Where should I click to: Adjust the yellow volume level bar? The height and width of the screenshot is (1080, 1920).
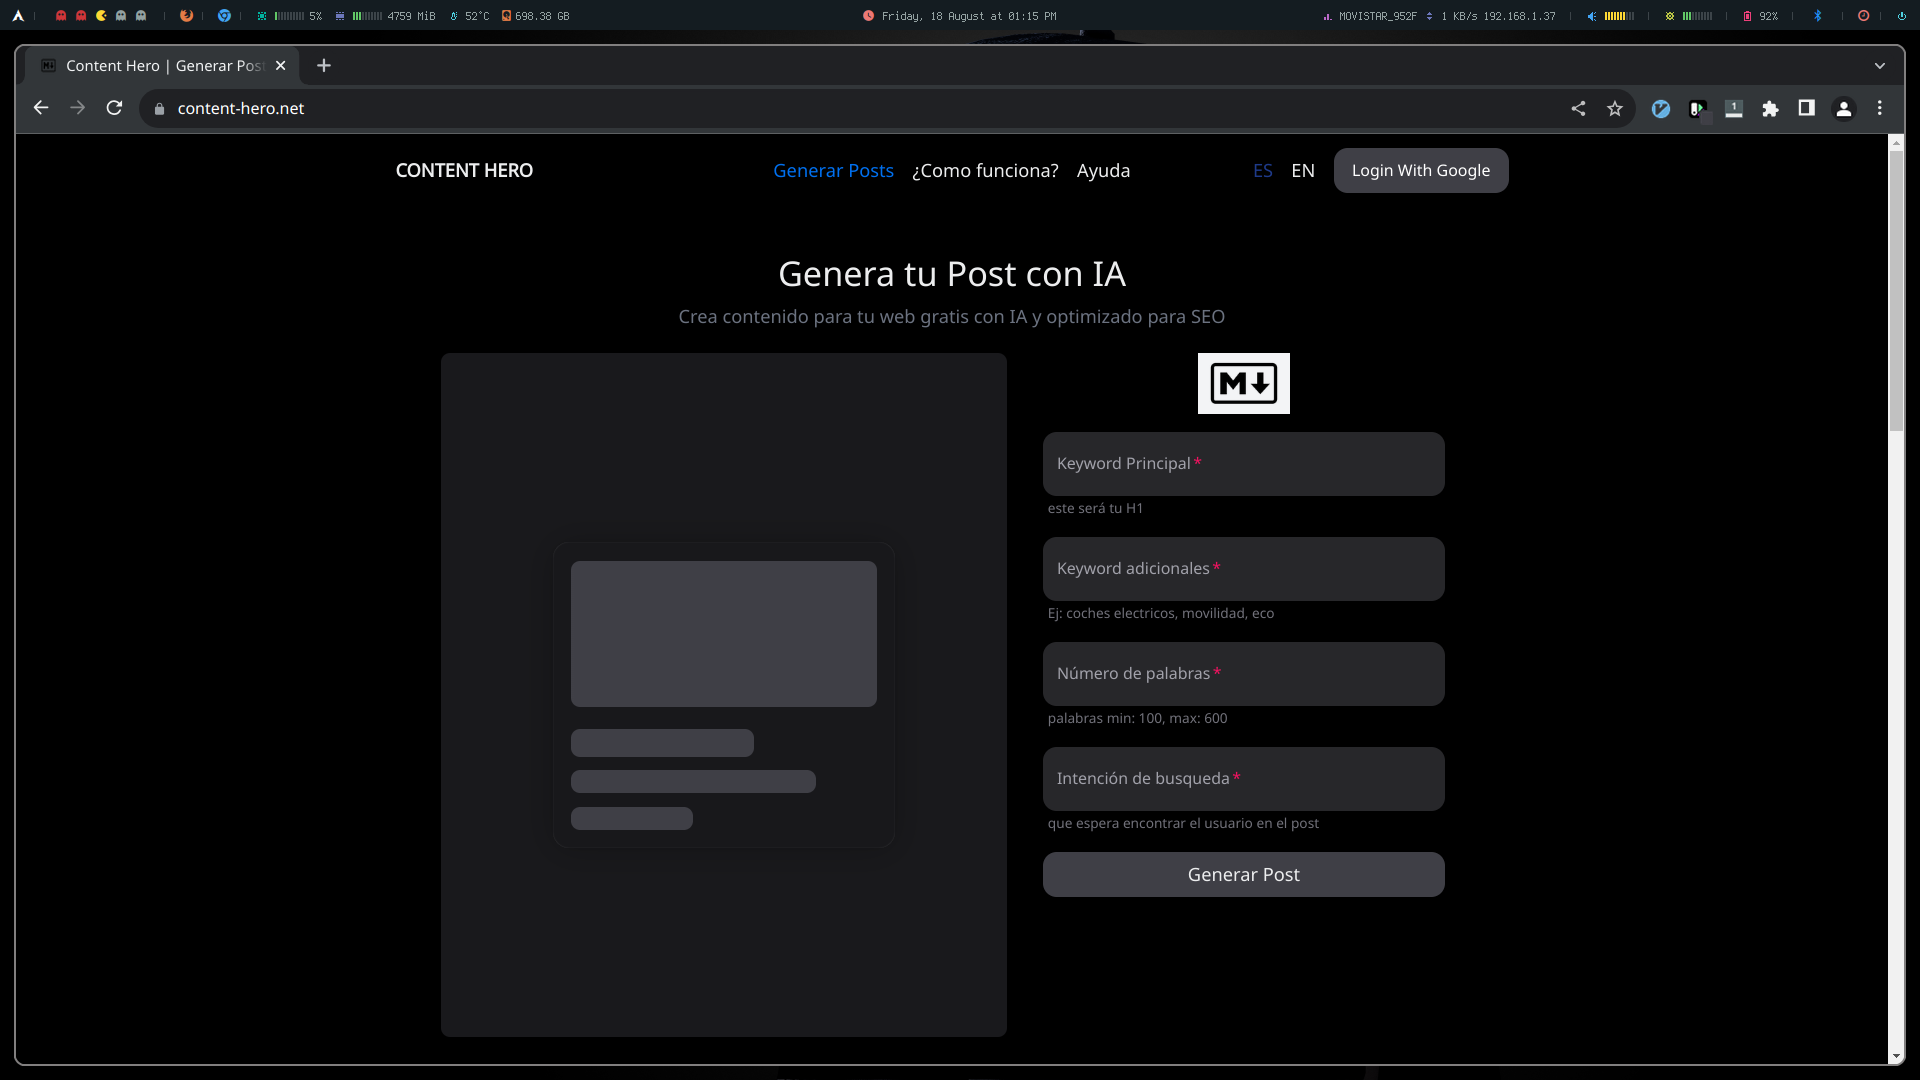pos(1619,16)
